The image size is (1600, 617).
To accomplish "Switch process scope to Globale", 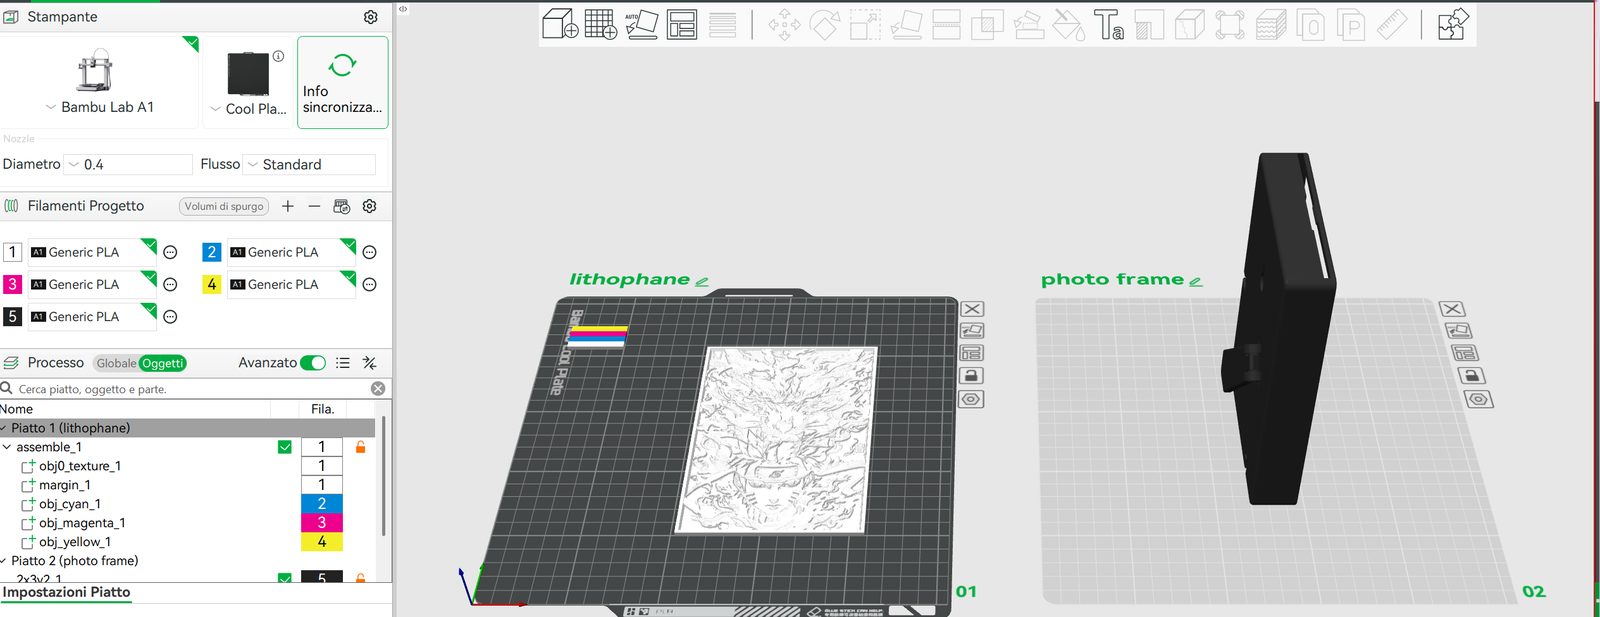I will 116,363.
